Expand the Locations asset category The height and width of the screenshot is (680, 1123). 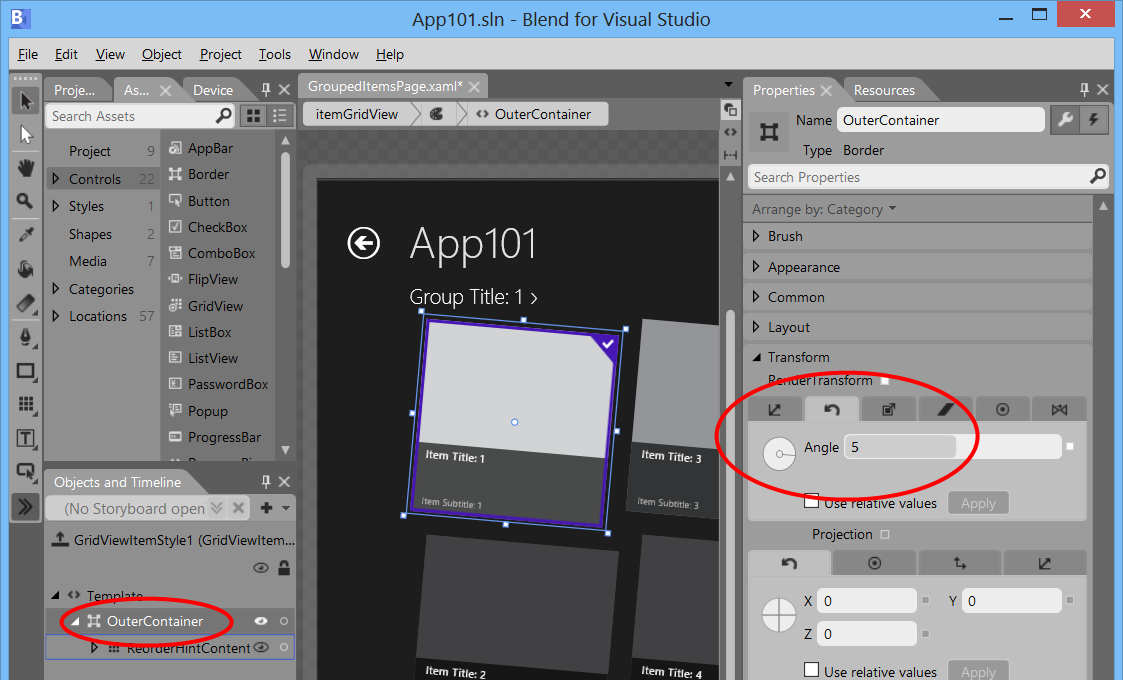[56, 316]
